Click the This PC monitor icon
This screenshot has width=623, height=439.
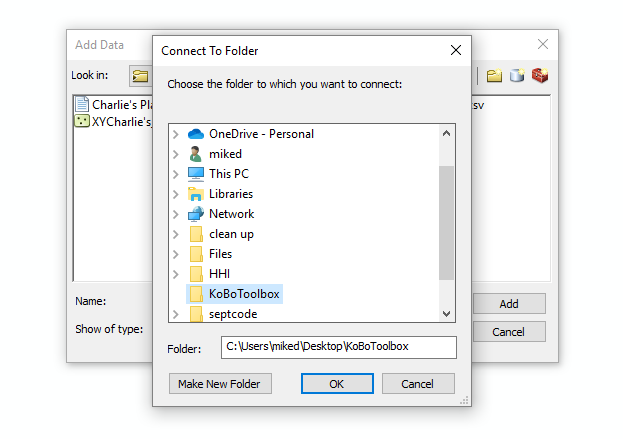pyautogui.click(x=196, y=174)
